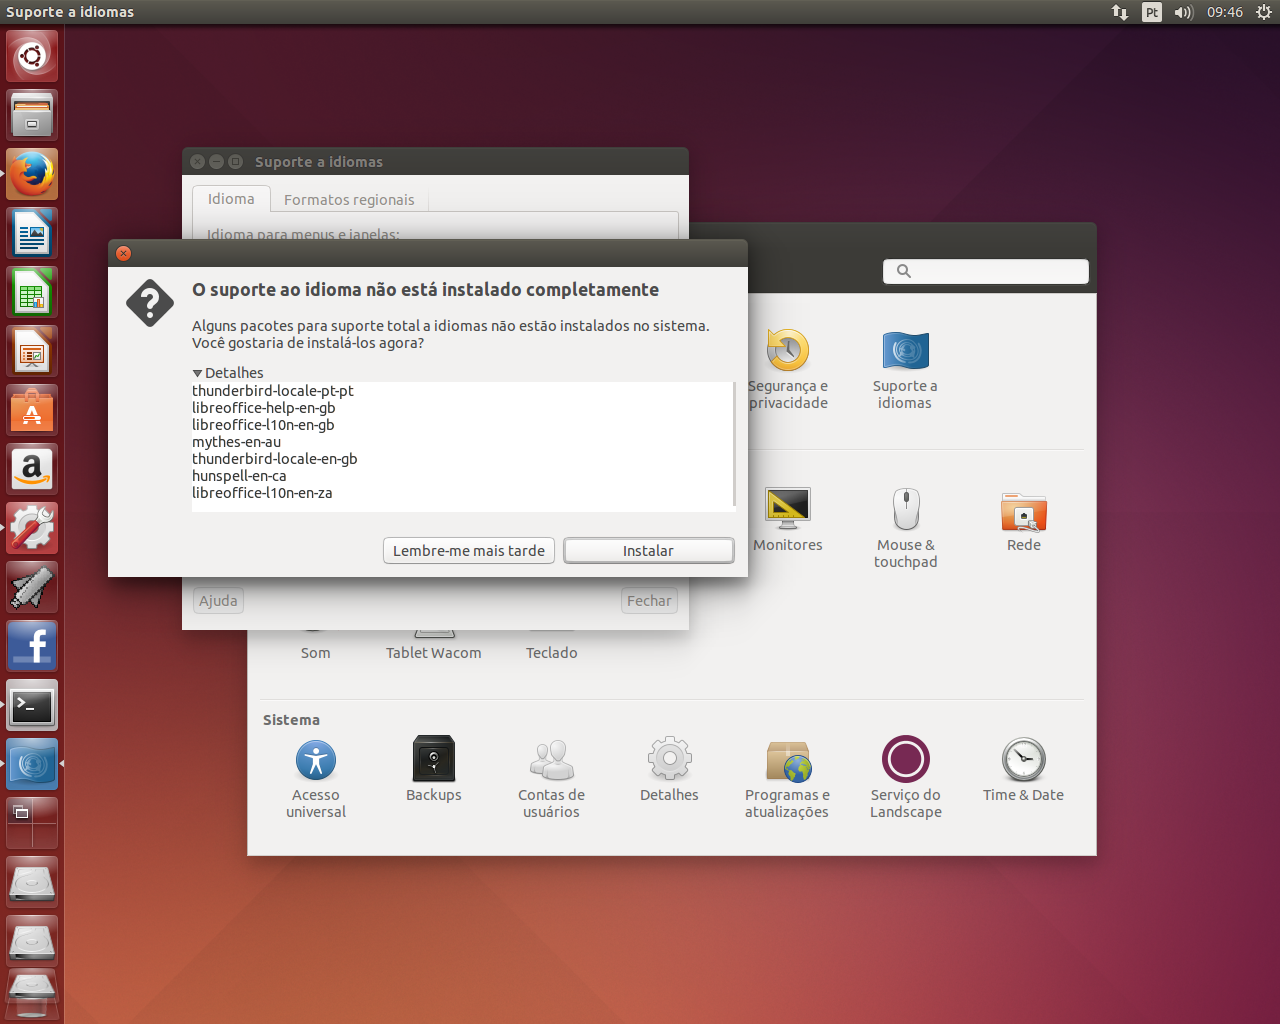Image resolution: width=1280 pixels, height=1024 pixels.
Task: Click the Instalar button
Action: click(x=648, y=550)
